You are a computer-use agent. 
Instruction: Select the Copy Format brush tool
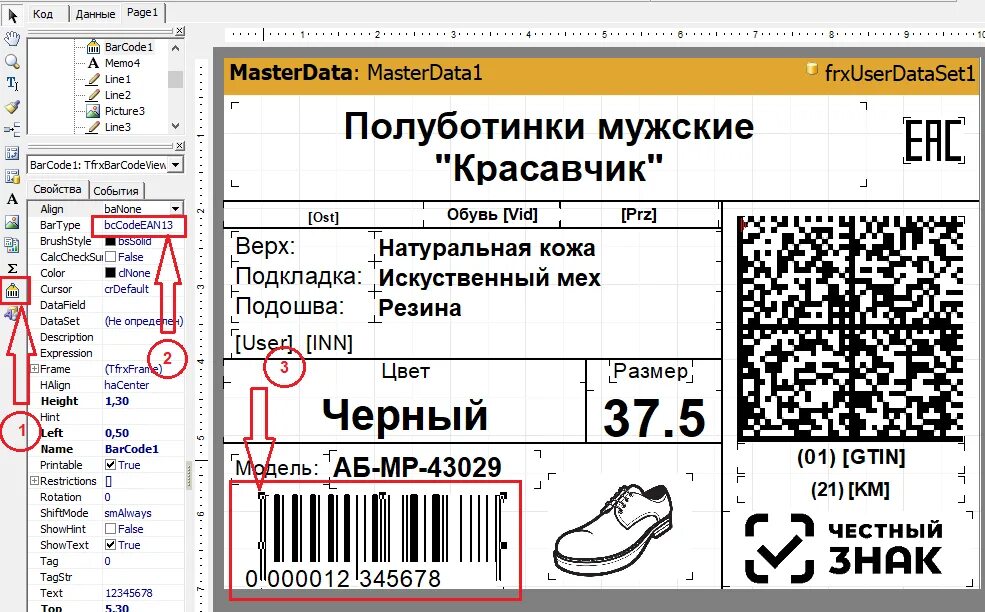tap(13, 106)
